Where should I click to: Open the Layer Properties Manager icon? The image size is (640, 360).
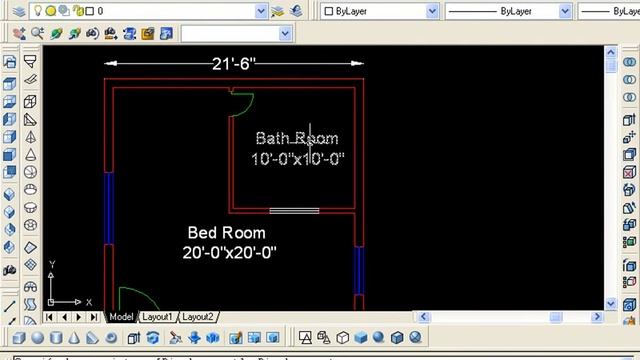19,11
